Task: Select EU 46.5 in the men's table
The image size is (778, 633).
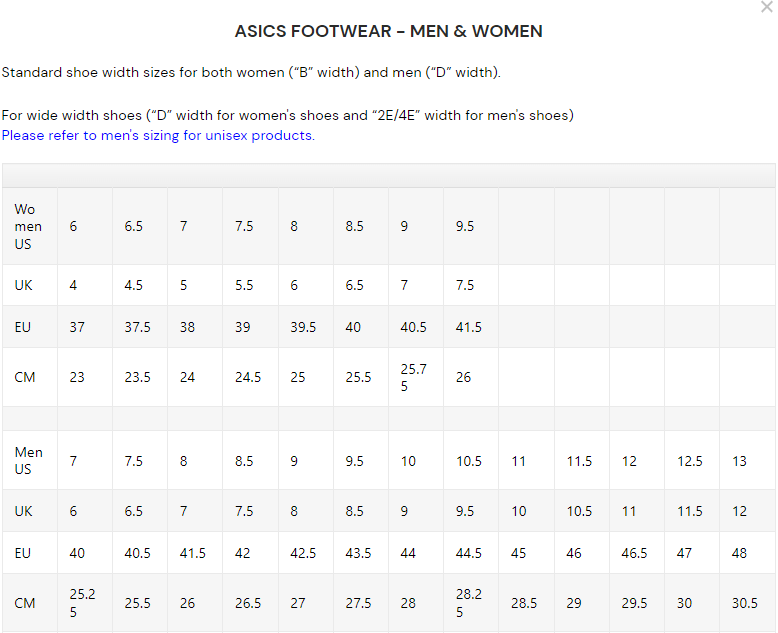Action: 634,553
